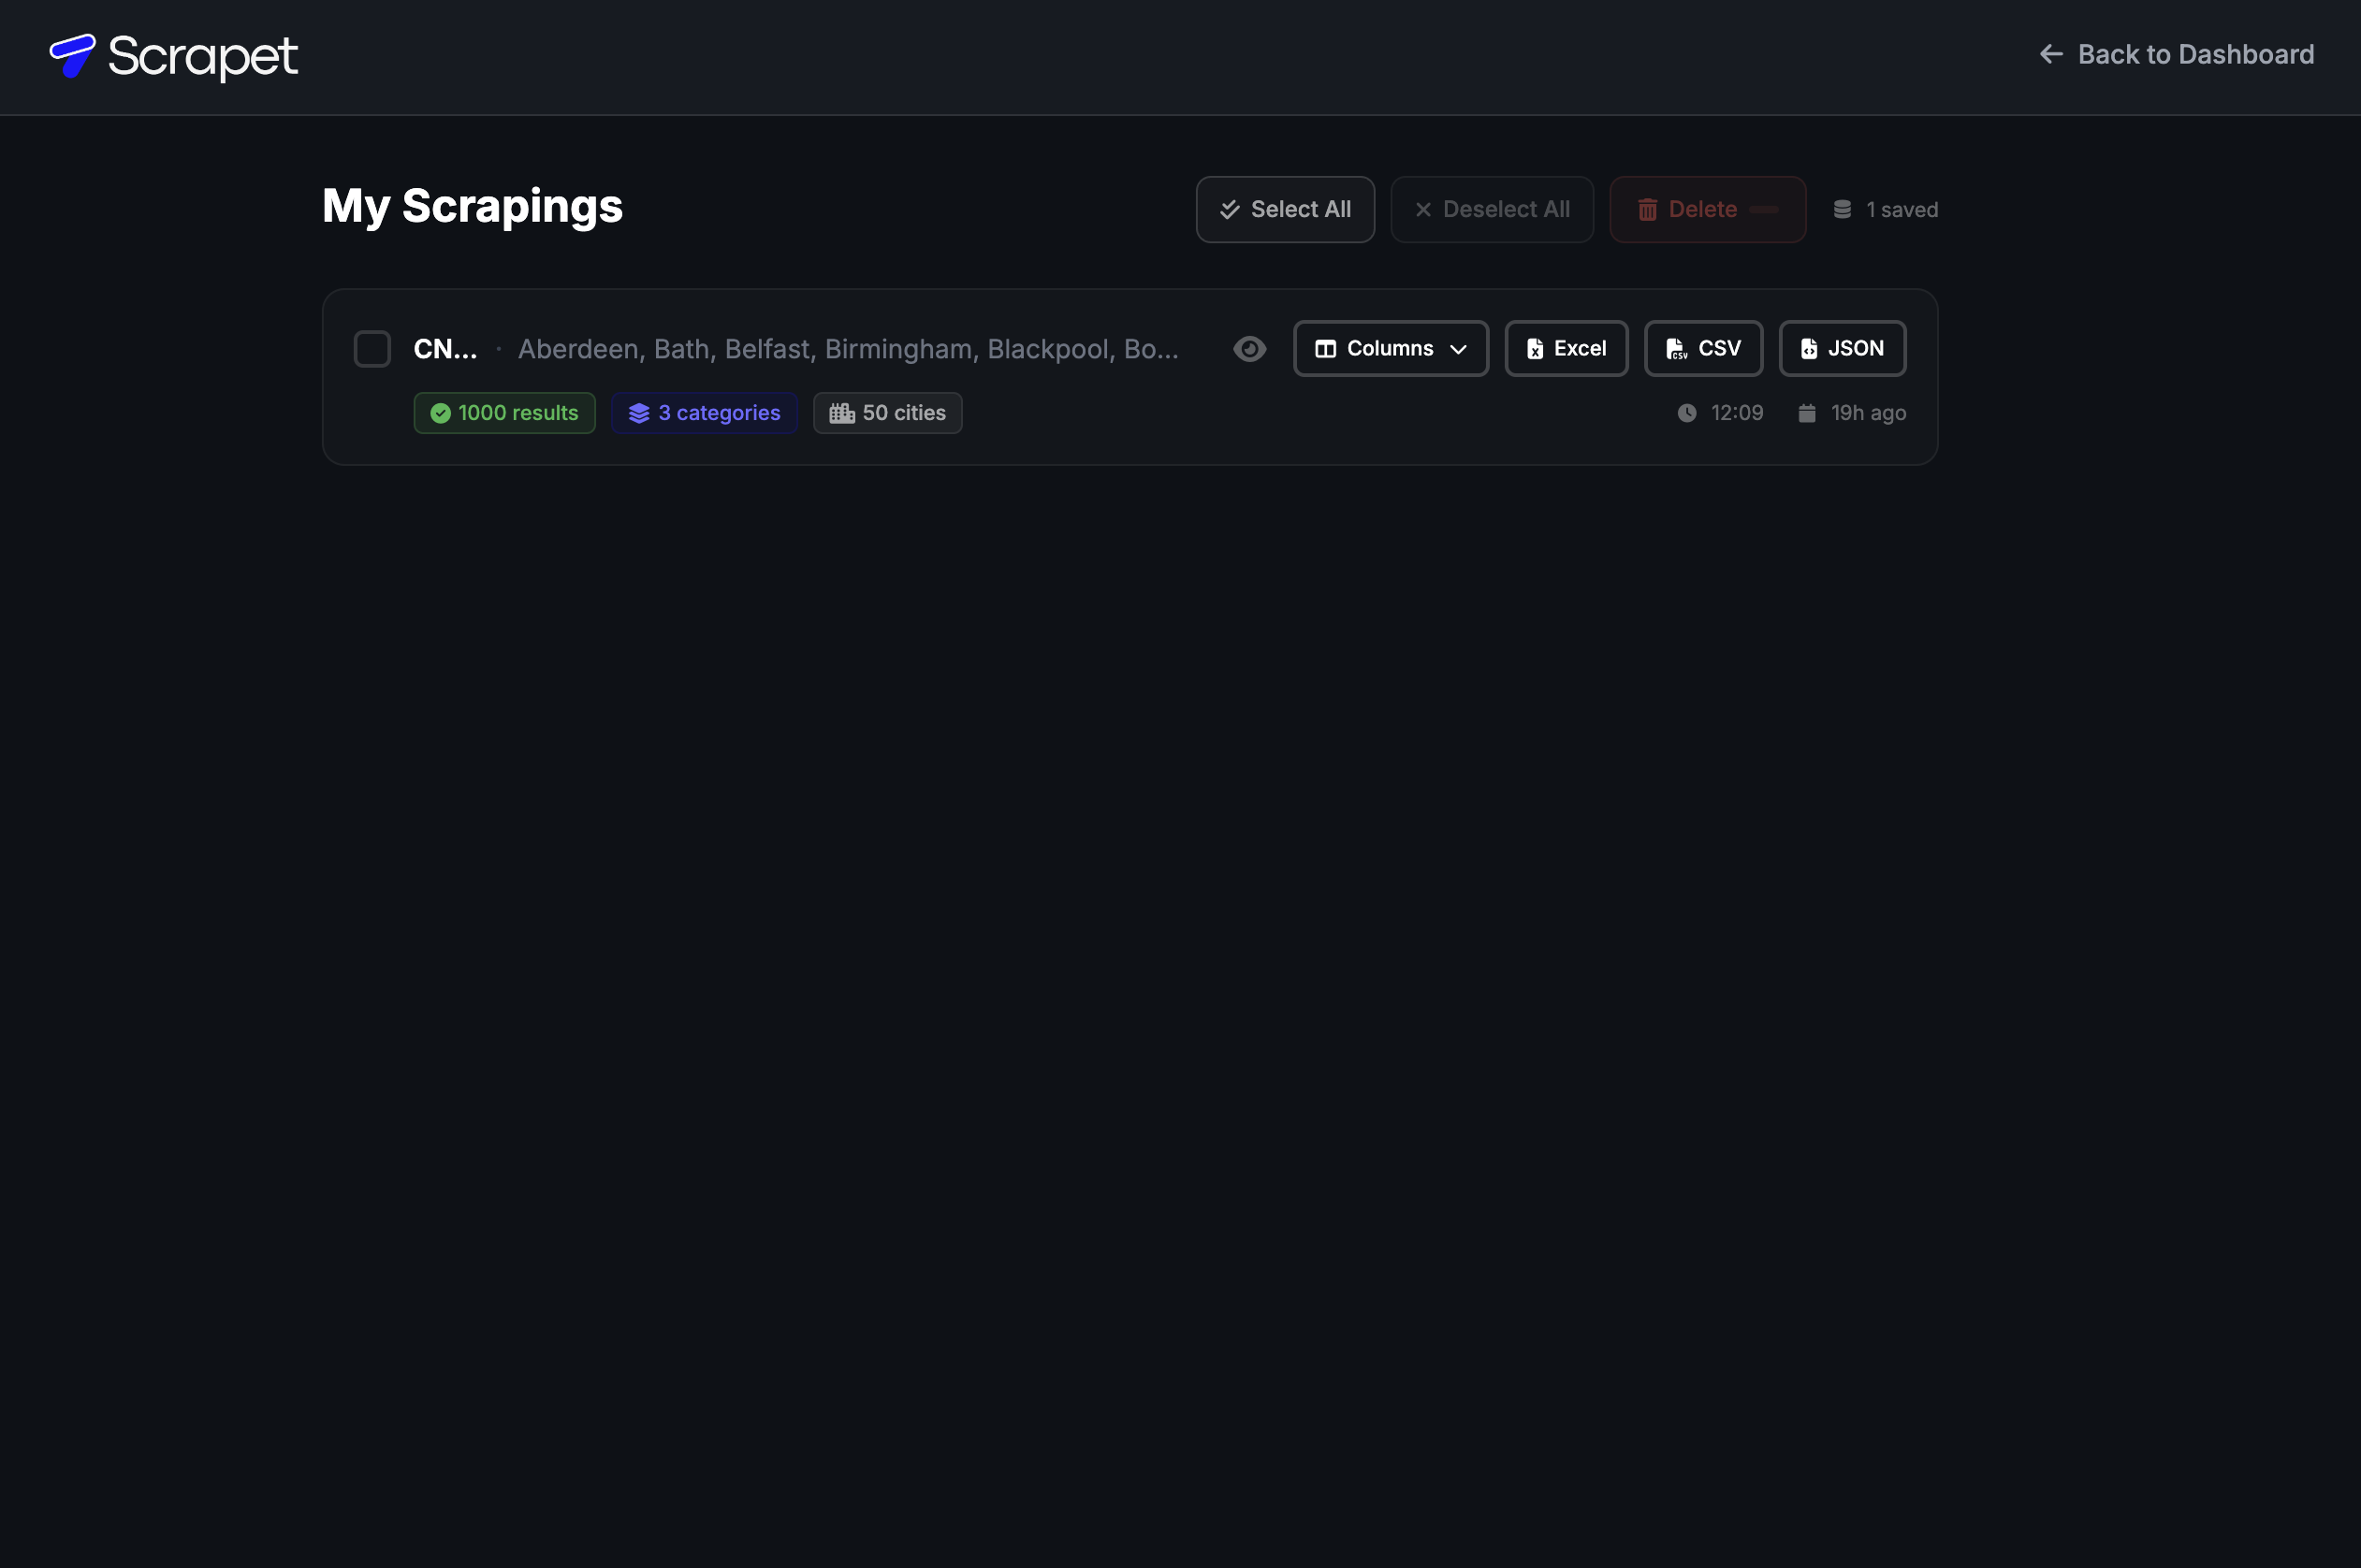Screen dimensions: 2361x1568
Task: Toggle the eye preview icon
Action: [1249, 349]
